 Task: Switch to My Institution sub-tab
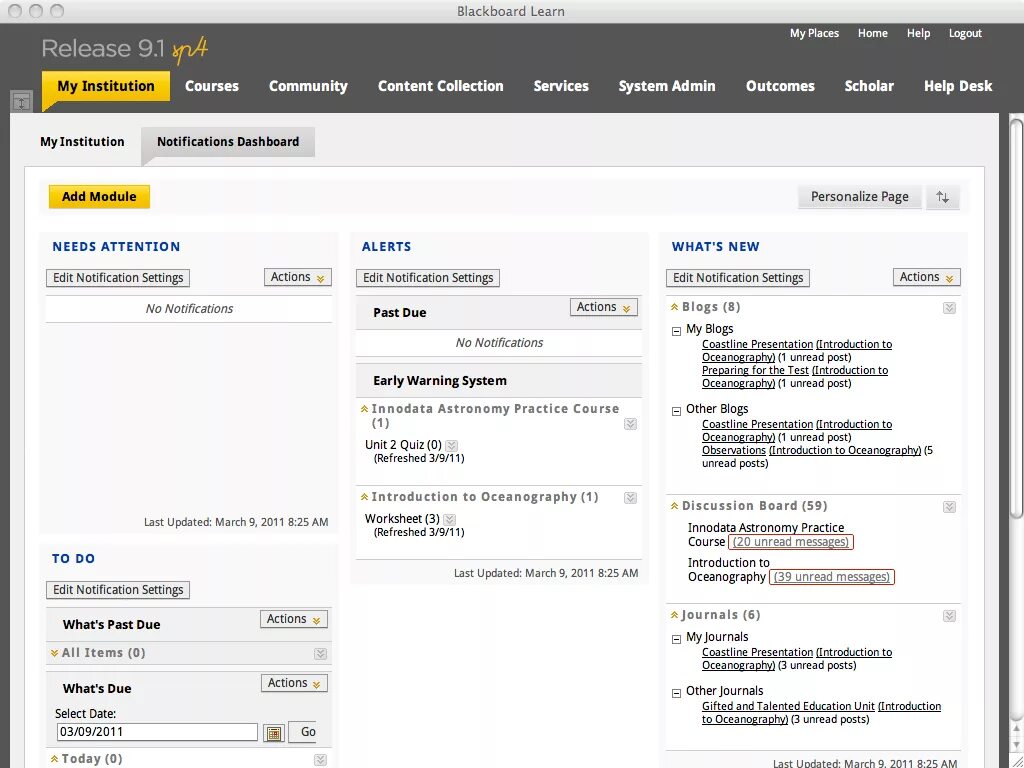tap(82, 142)
